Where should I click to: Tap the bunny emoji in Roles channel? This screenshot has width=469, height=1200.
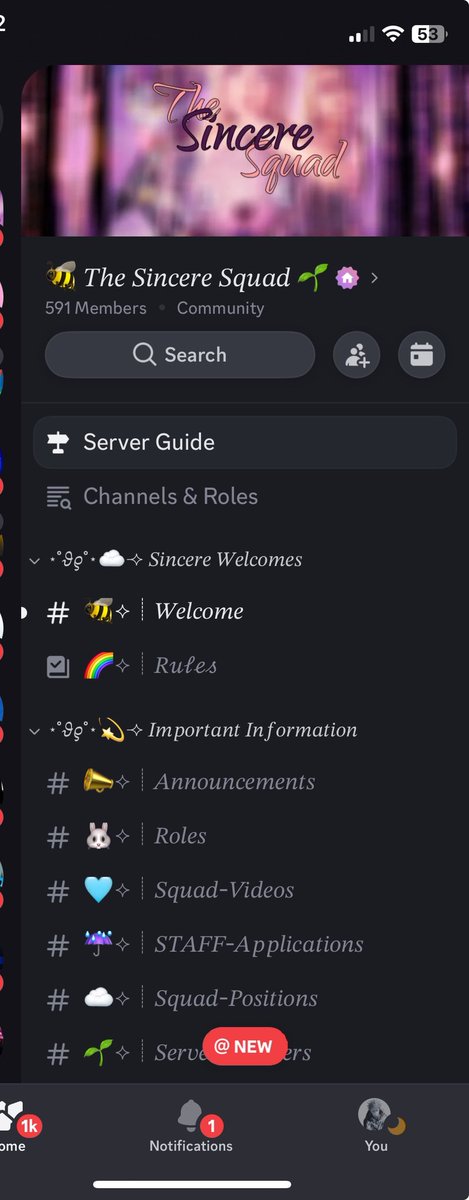[x=98, y=836]
